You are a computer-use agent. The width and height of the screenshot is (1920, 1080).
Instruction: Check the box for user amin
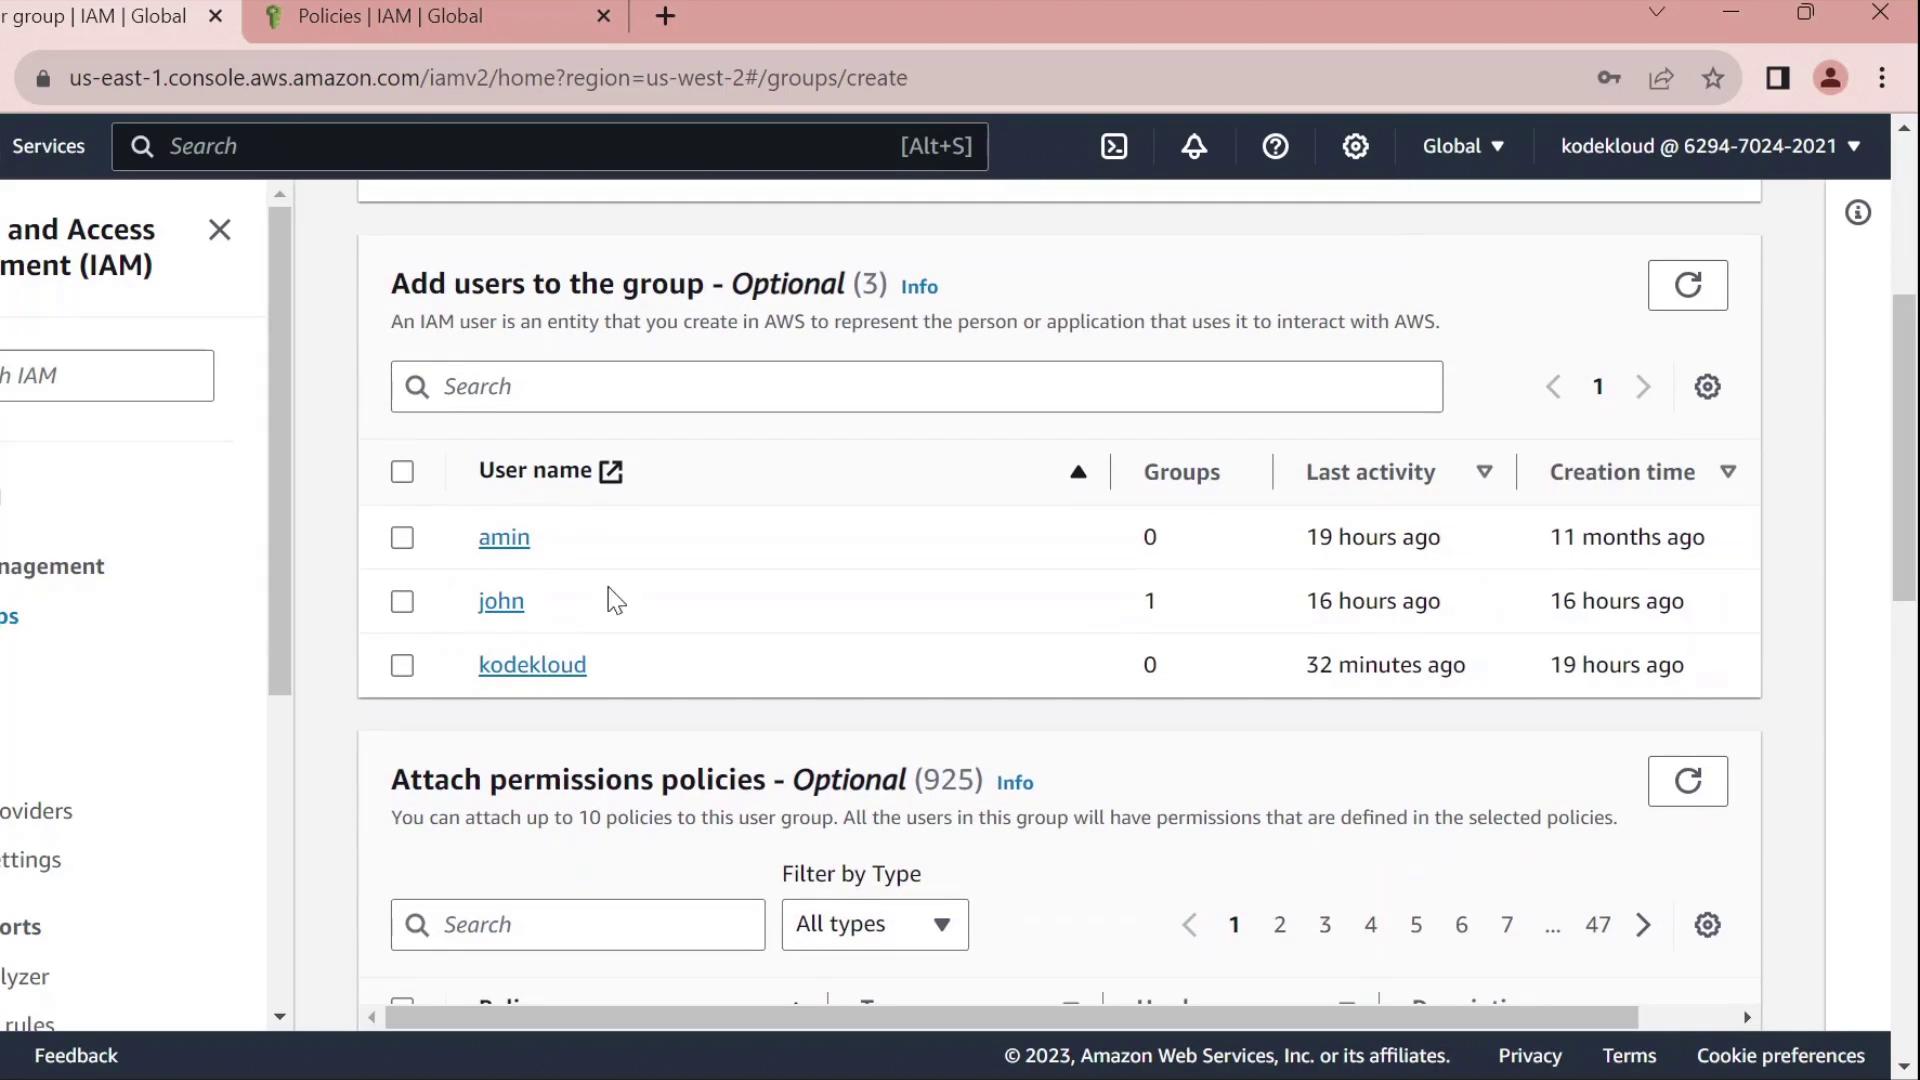402,538
